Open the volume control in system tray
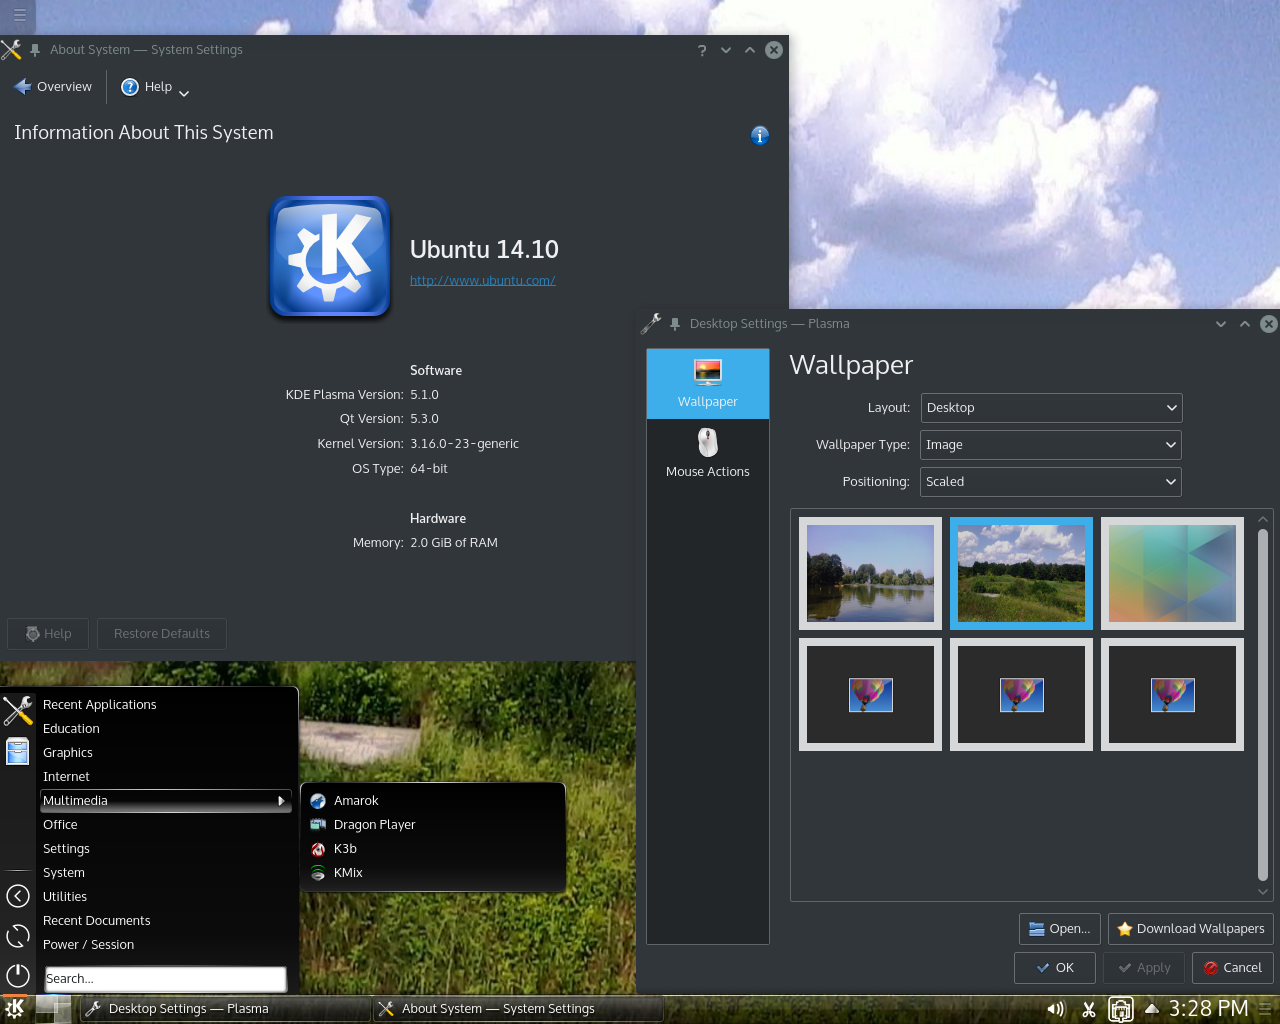 point(1056,1009)
